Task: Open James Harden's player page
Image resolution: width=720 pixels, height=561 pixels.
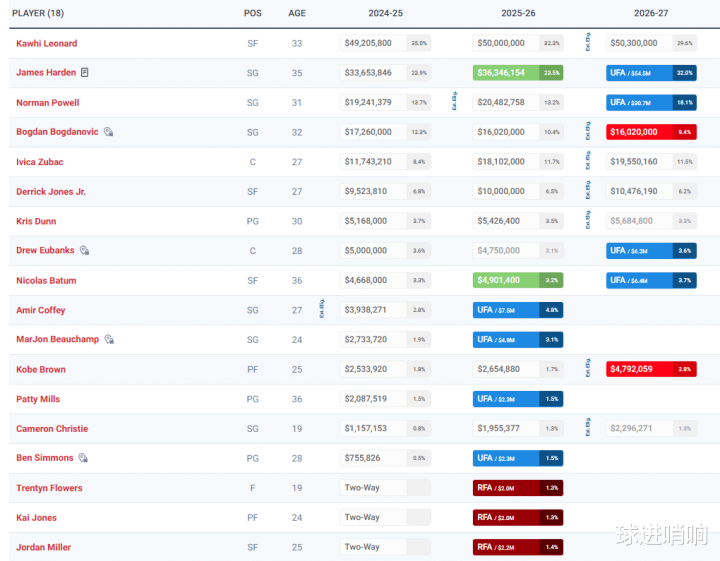Action: (x=46, y=73)
